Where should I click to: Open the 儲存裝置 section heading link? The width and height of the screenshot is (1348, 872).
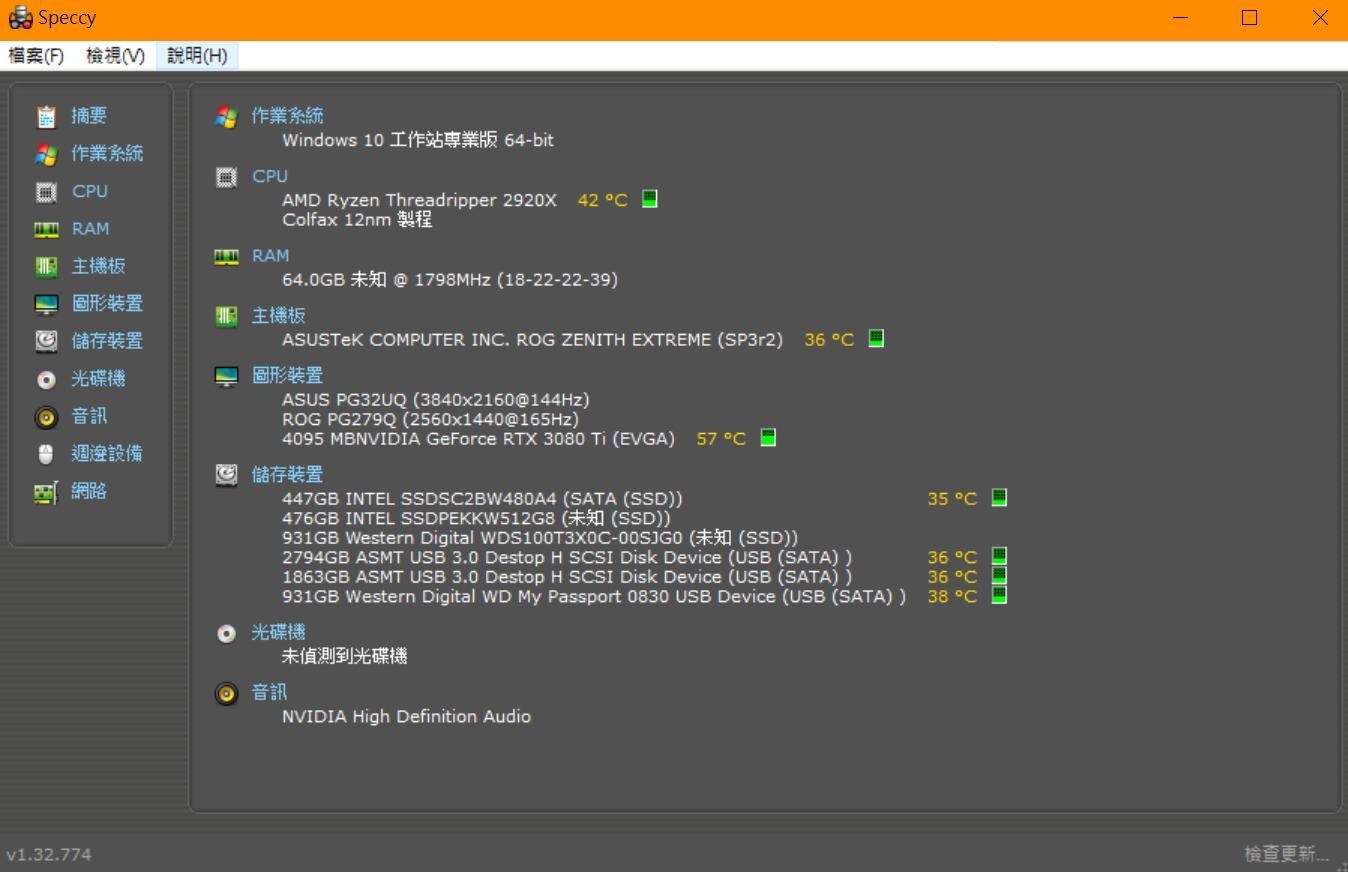(287, 475)
